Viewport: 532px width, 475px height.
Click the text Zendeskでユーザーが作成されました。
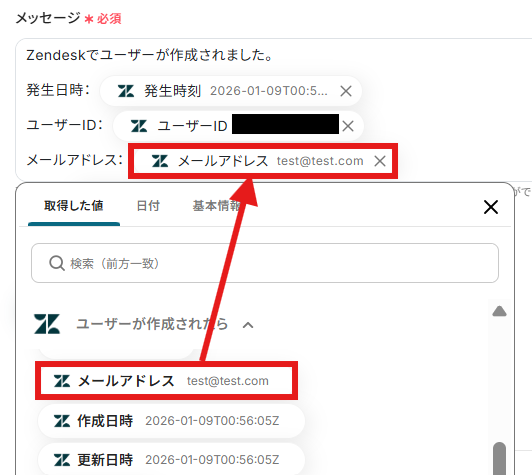click(x=149, y=55)
